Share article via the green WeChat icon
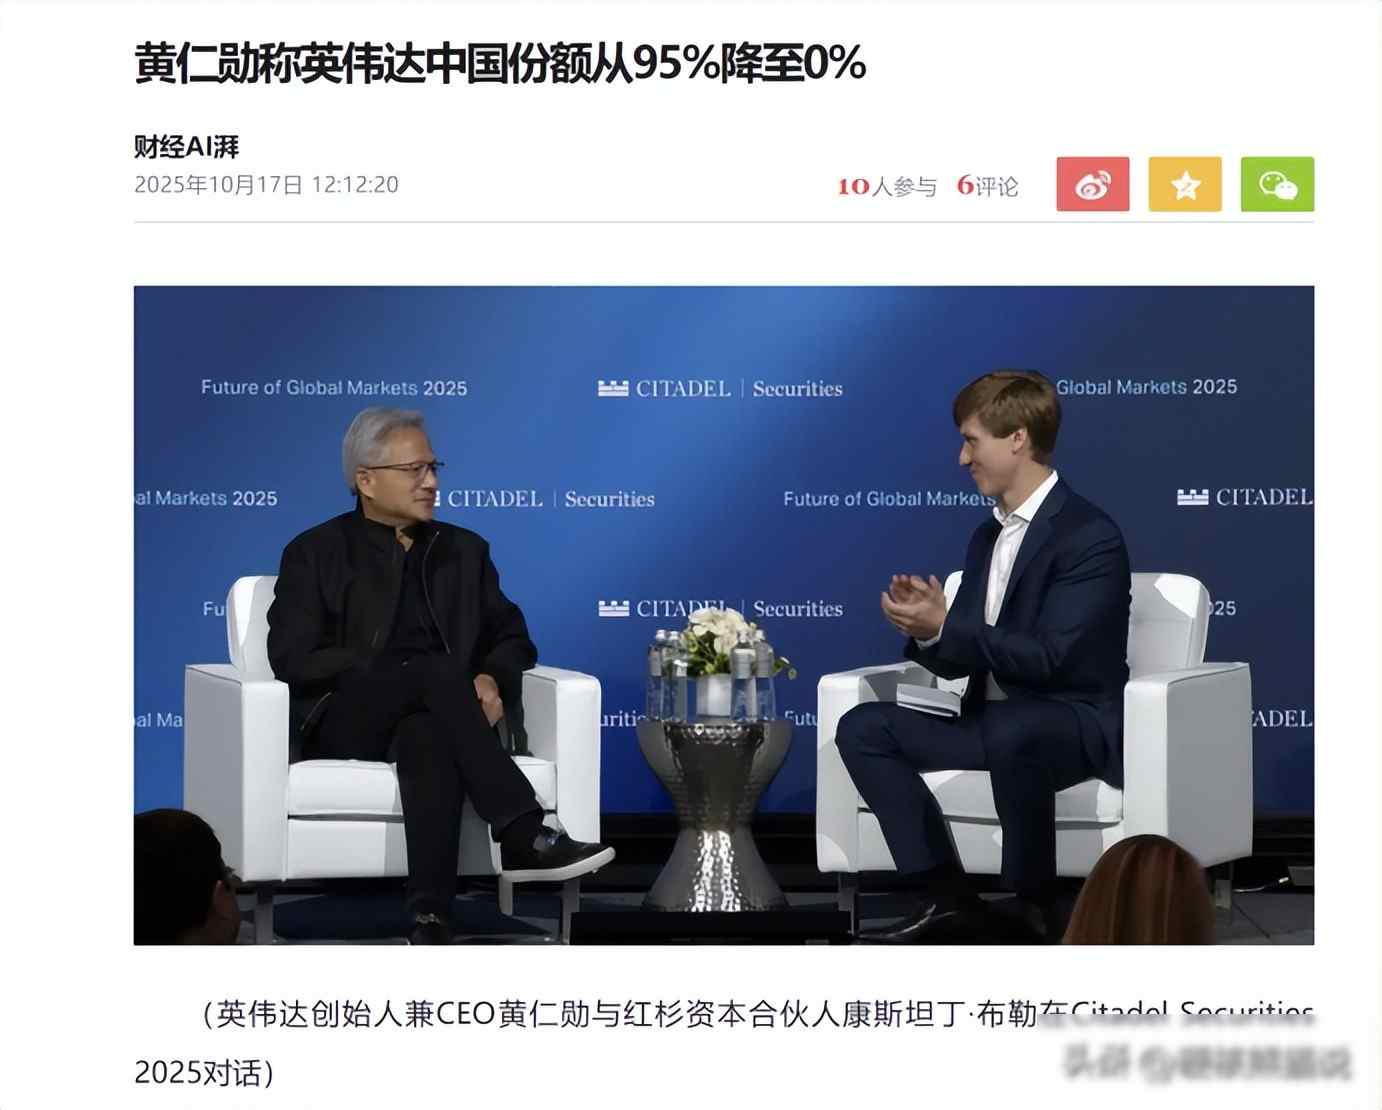The height and width of the screenshot is (1110, 1382). pos(1277,184)
